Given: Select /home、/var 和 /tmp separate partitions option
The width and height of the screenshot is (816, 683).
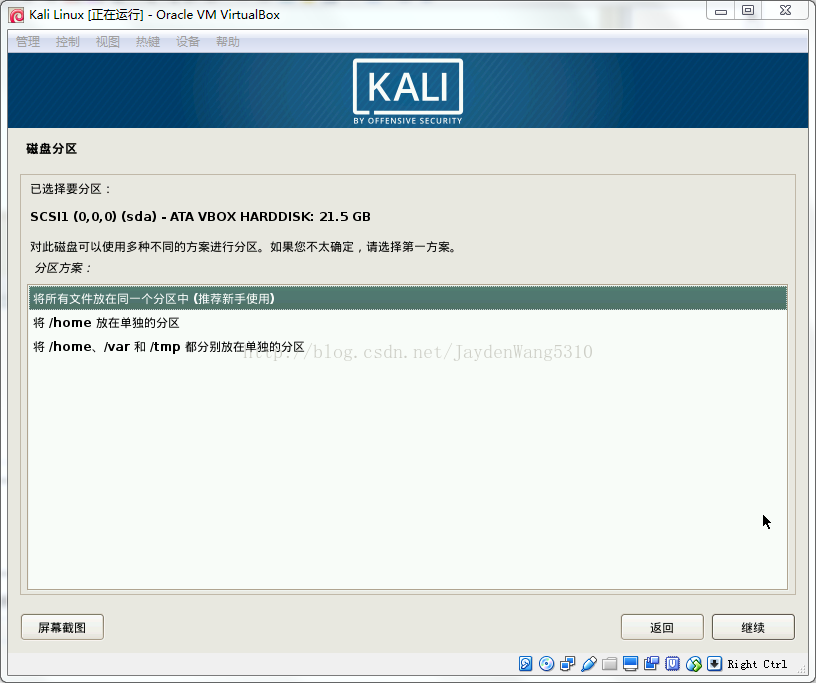Looking at the screenshot, I should 408,347.
